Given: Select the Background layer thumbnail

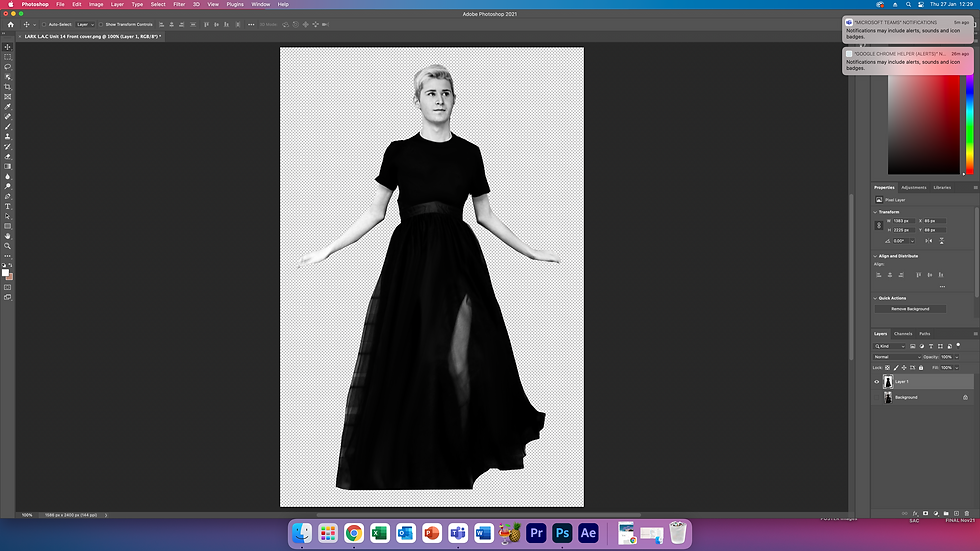Looking at the screenshot, I should coord(888,397).
